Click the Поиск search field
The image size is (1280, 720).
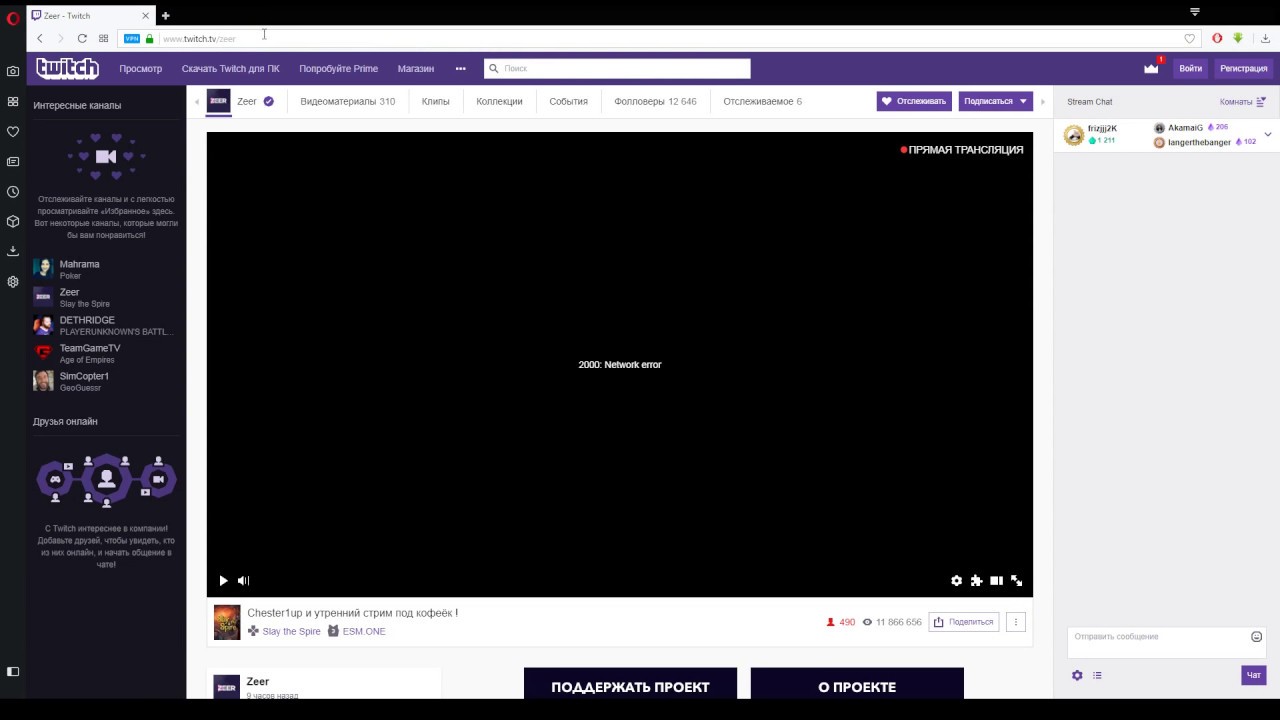pyautogui.click(x=617, y=68)
